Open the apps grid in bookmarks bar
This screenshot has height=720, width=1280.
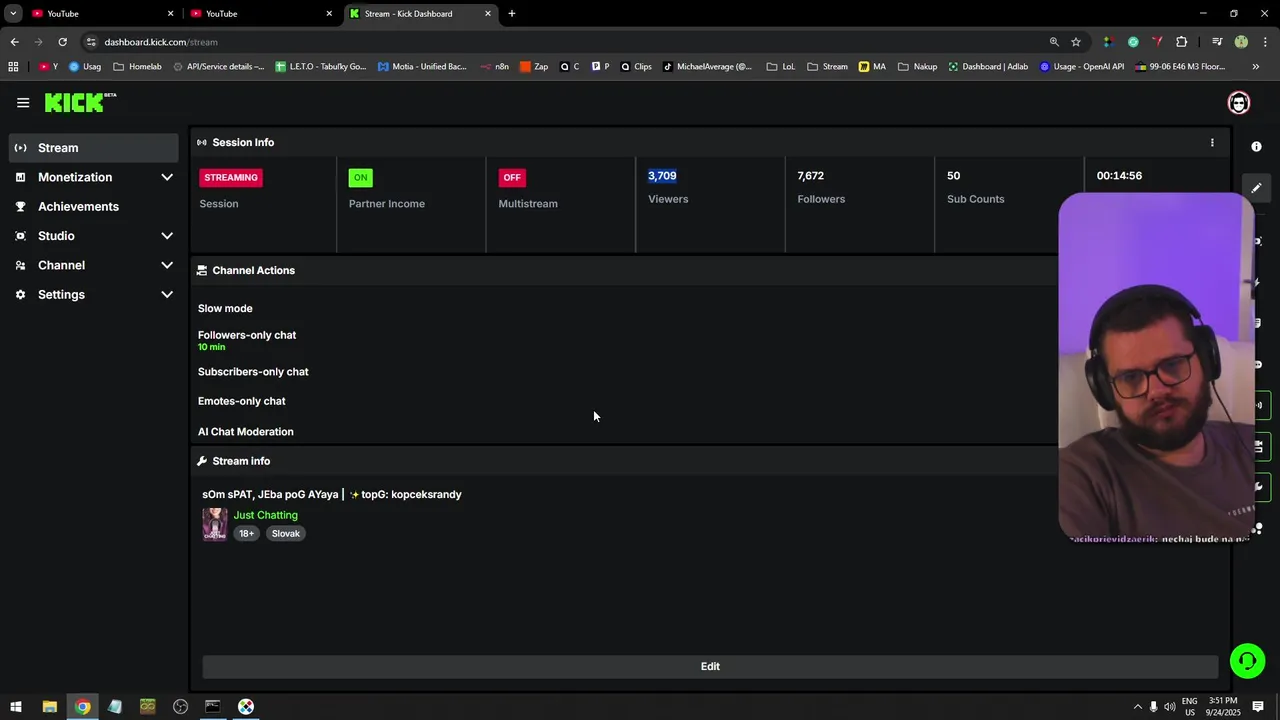[x=13, y=67]
